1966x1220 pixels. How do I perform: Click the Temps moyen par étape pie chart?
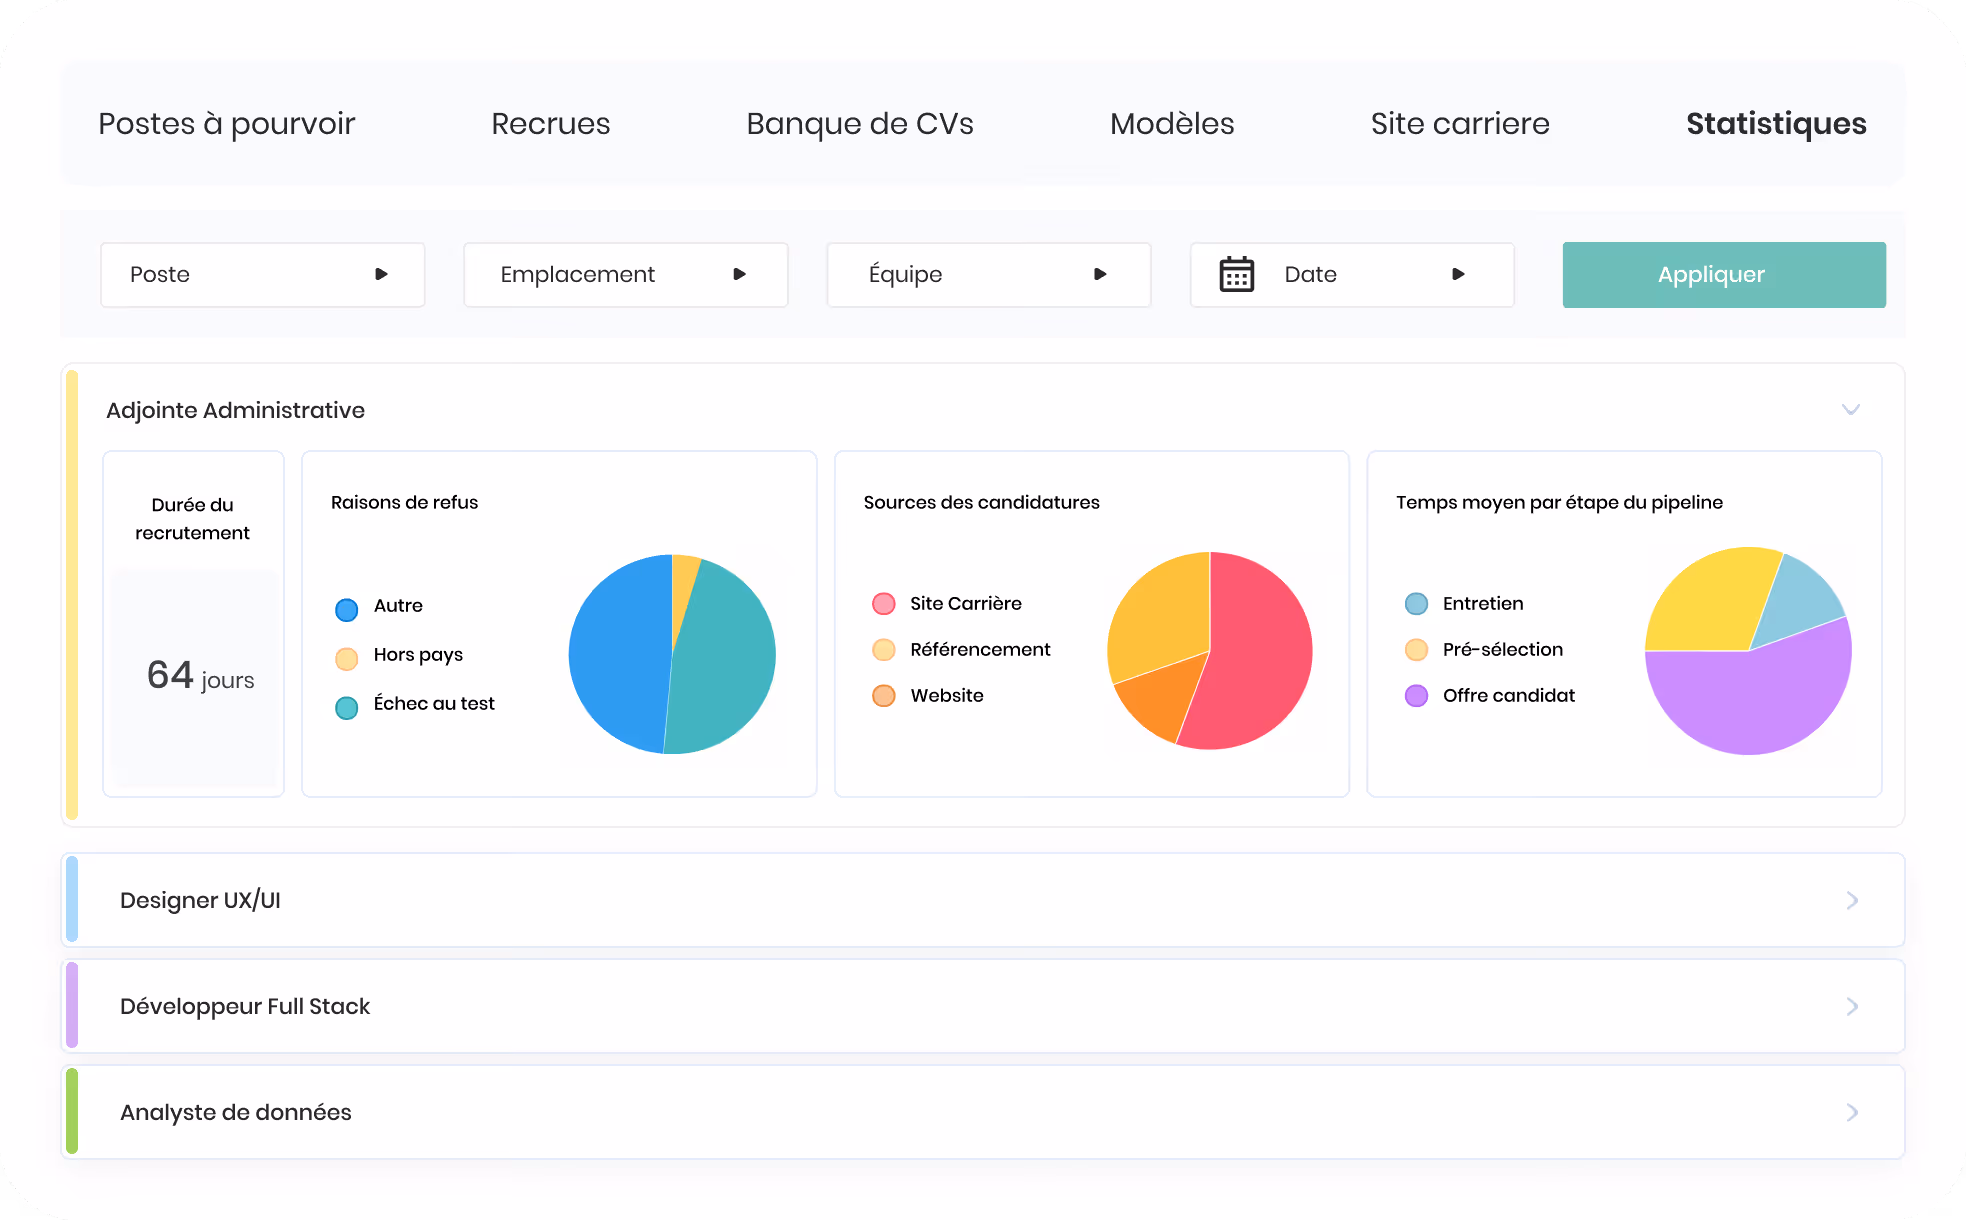(x=1748, y=650)
